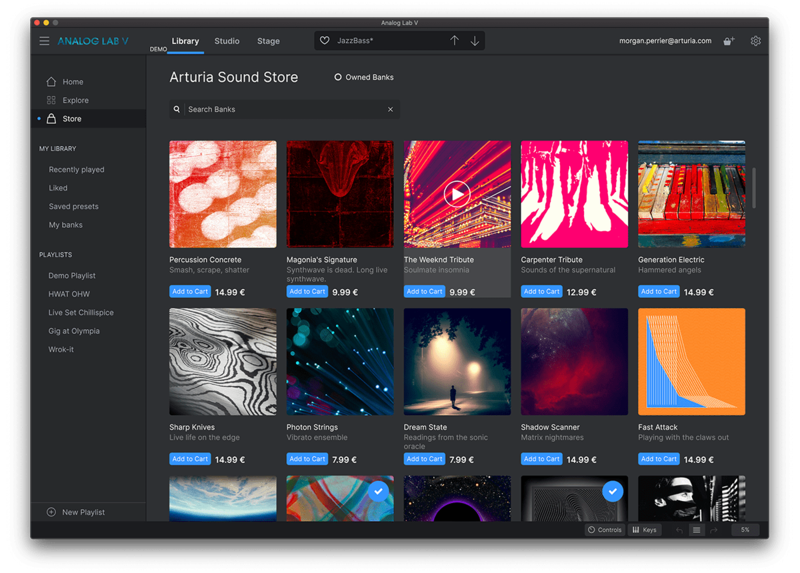The width and height of the screenshot is (800, 573).
Task: Go to previous preset with up arrow
Action: [454, 41]
